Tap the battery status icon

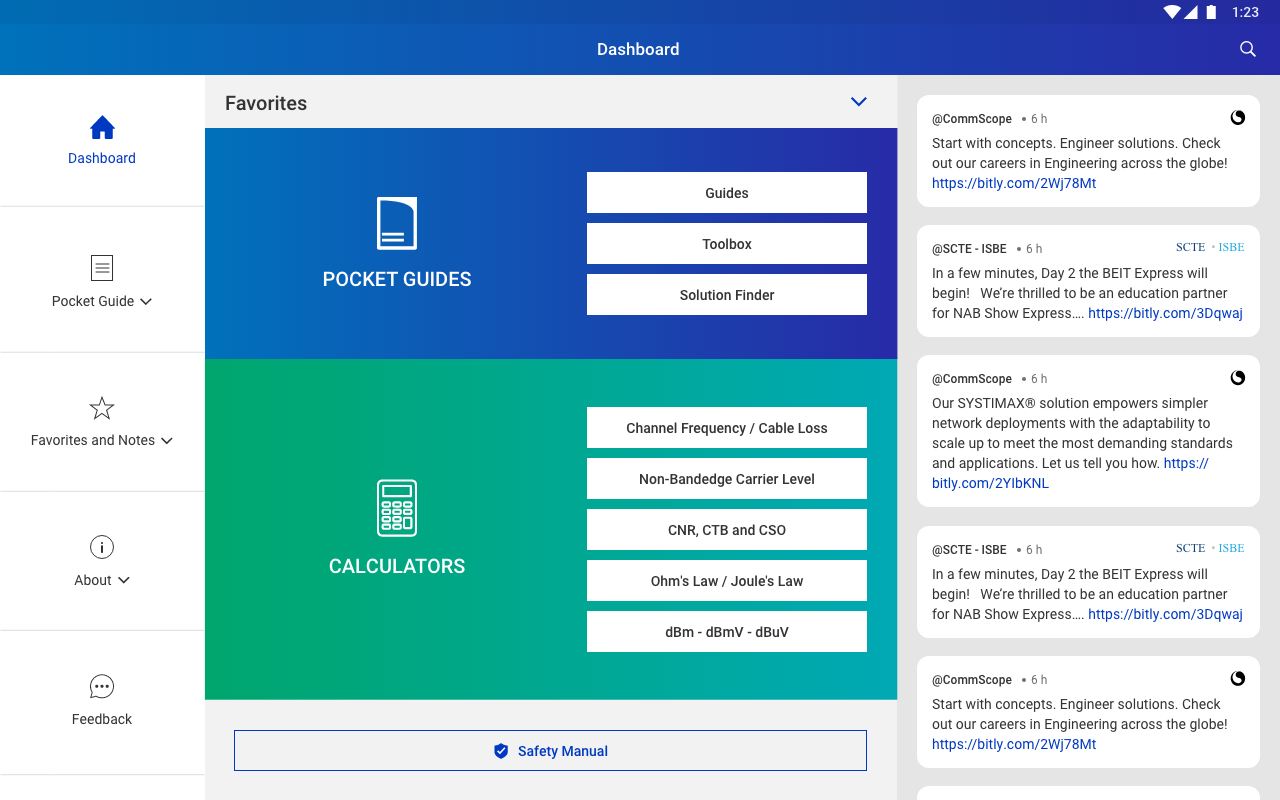click(x=1211, y=12)
